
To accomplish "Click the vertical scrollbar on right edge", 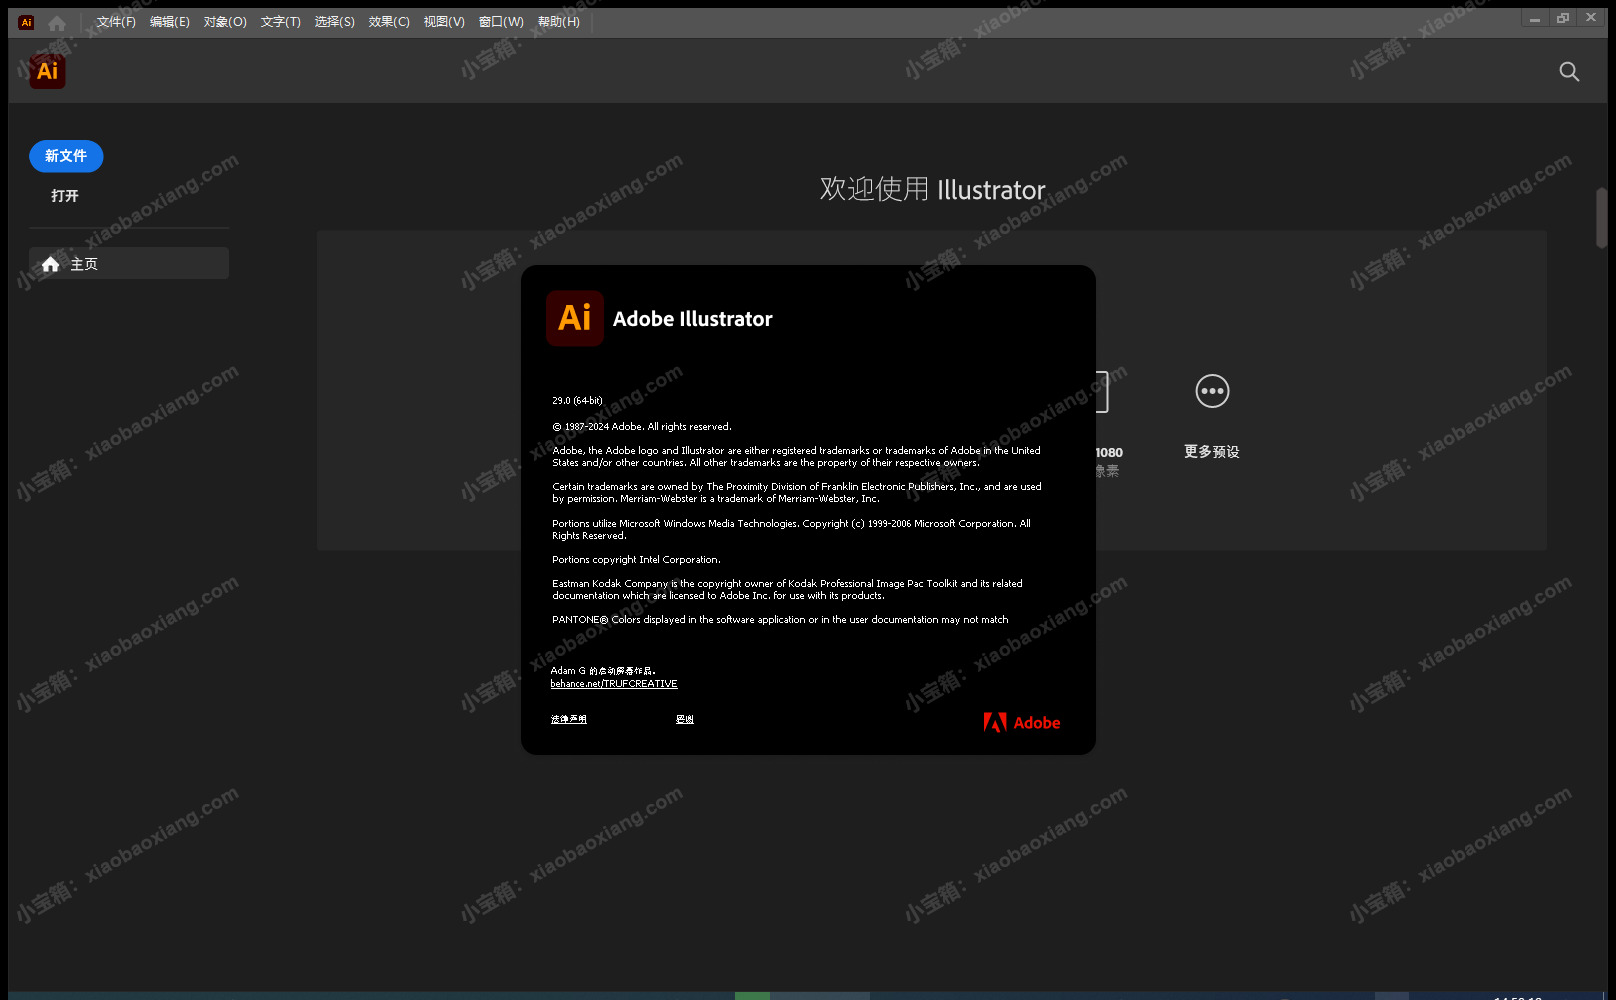I will click(x=1601, y=218).
